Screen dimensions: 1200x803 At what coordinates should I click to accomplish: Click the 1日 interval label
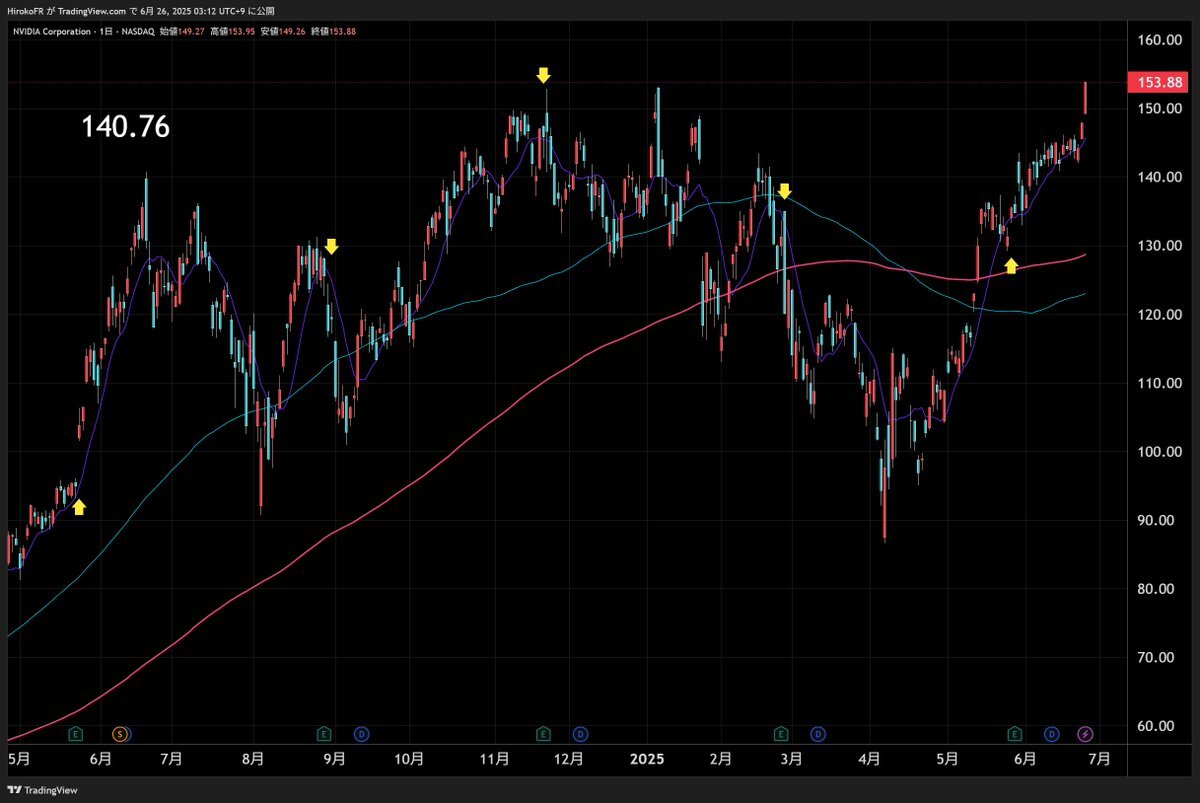tap(104, 31)
